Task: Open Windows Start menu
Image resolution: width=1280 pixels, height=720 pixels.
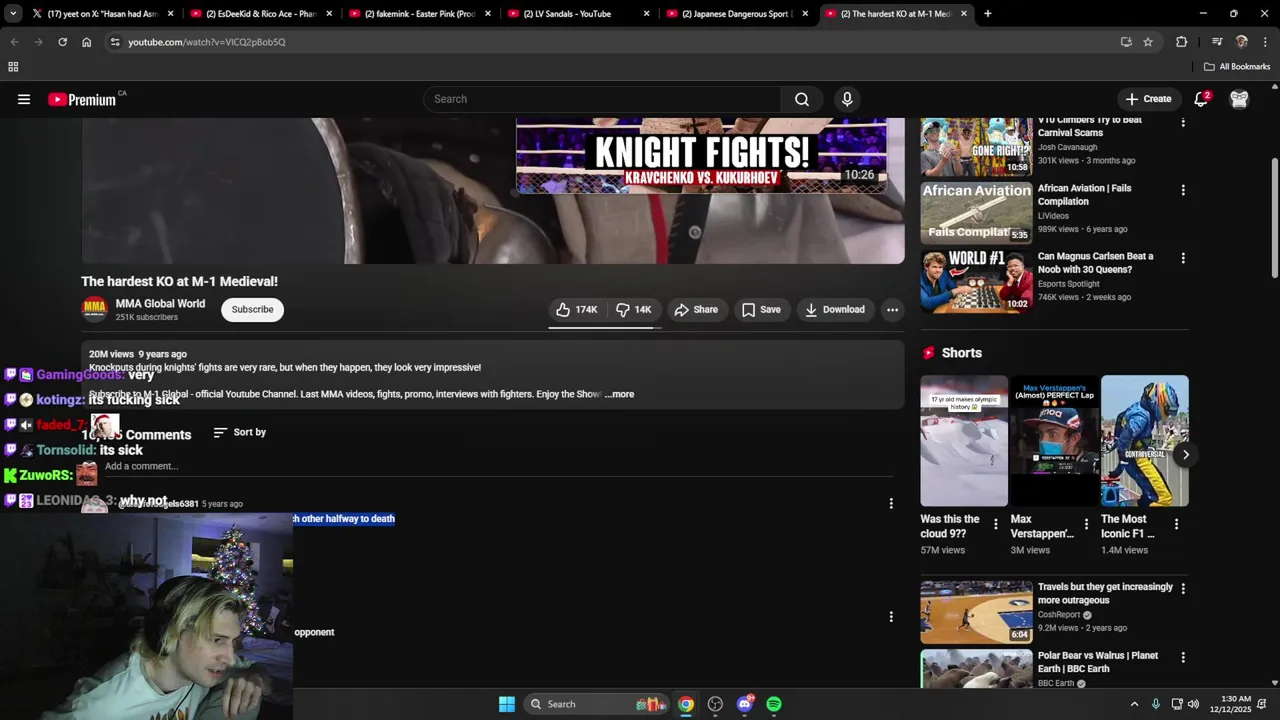Action: 507,704
